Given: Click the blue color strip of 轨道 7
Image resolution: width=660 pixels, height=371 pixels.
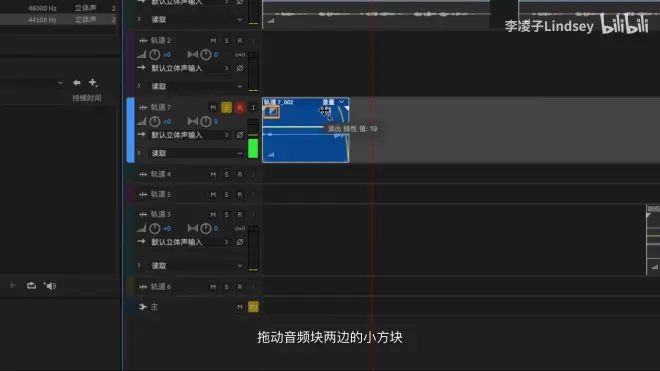Looking at the screenshot, I should 130,130.
